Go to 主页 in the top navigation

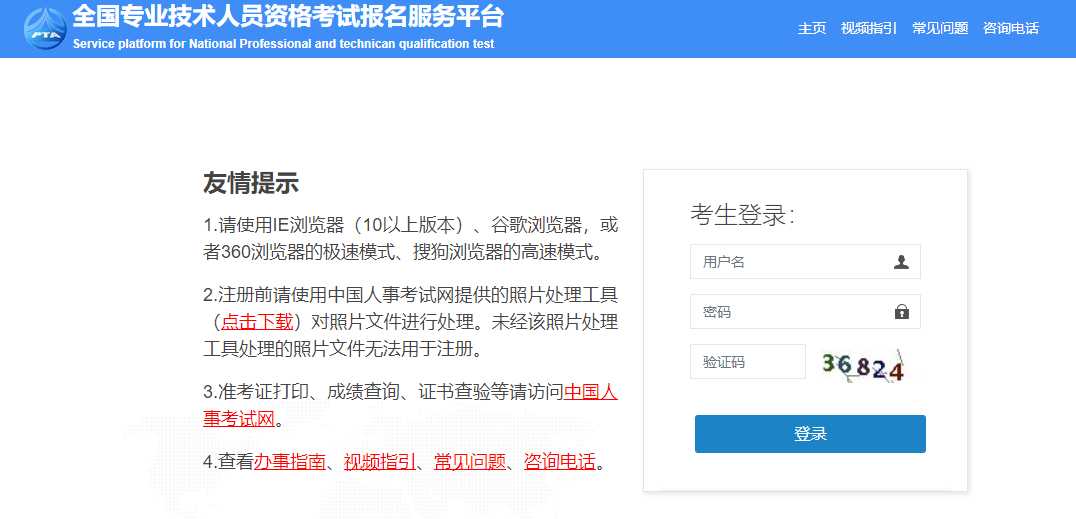(811, 28)
